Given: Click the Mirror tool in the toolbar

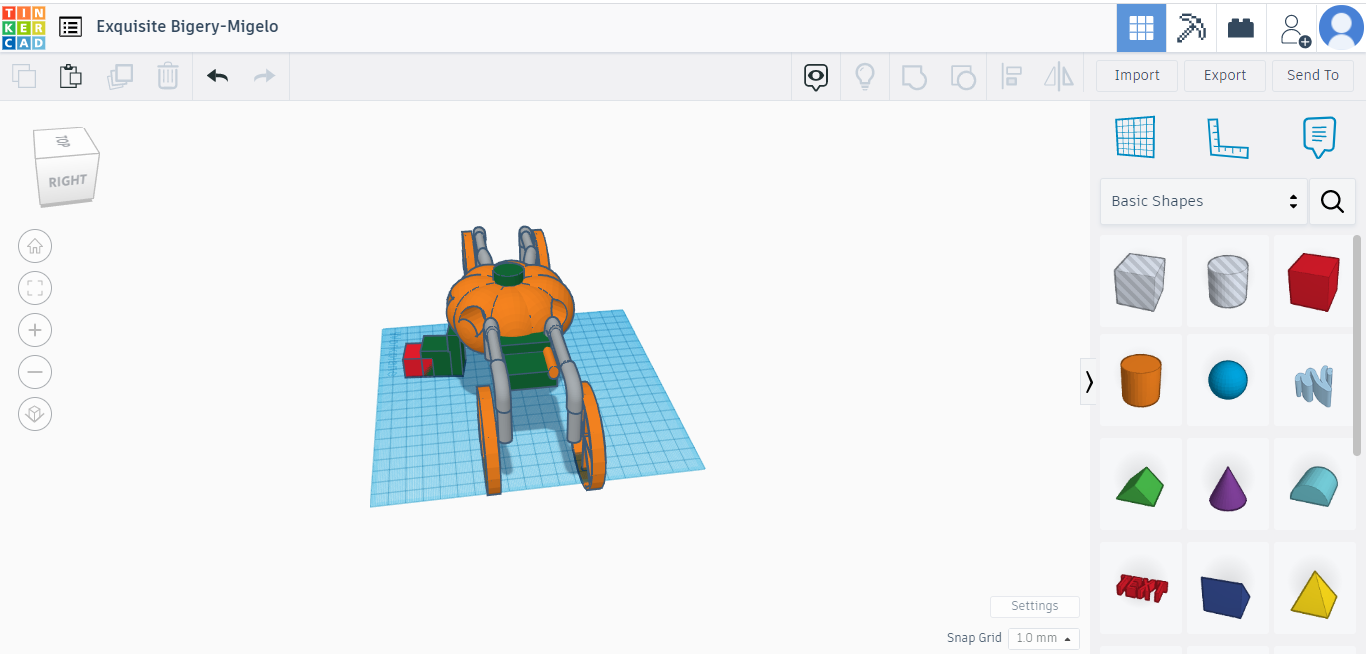Looking at the screenshot, I should [x=1058, y=76].
